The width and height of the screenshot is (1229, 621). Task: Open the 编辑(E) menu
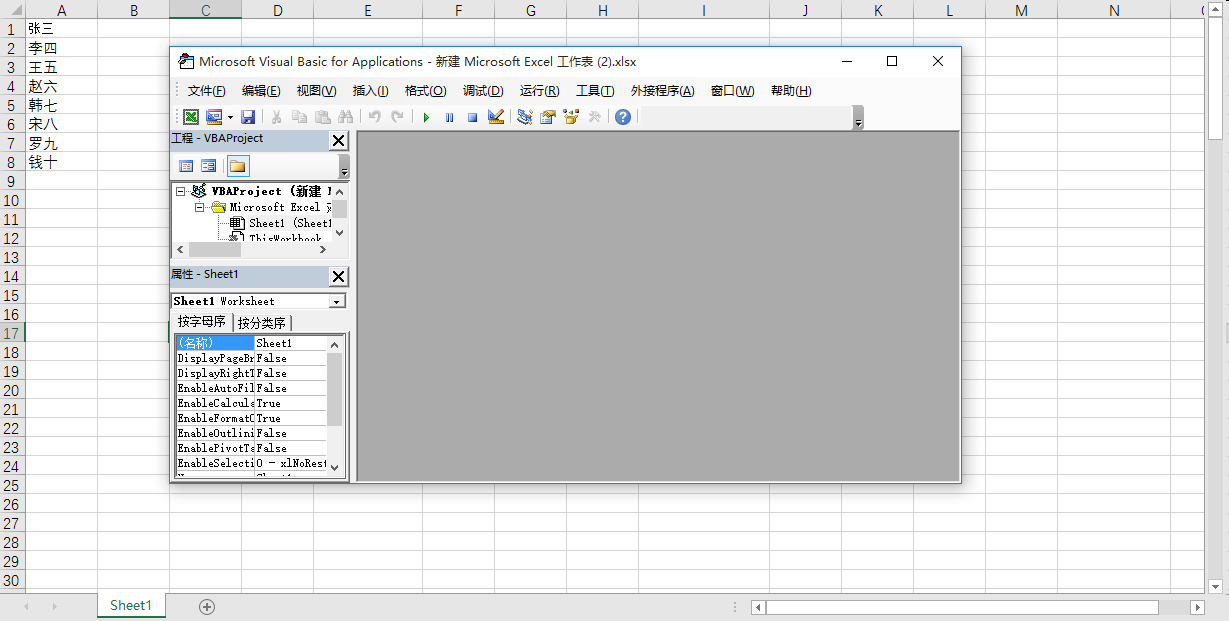[x=261, y=91]
